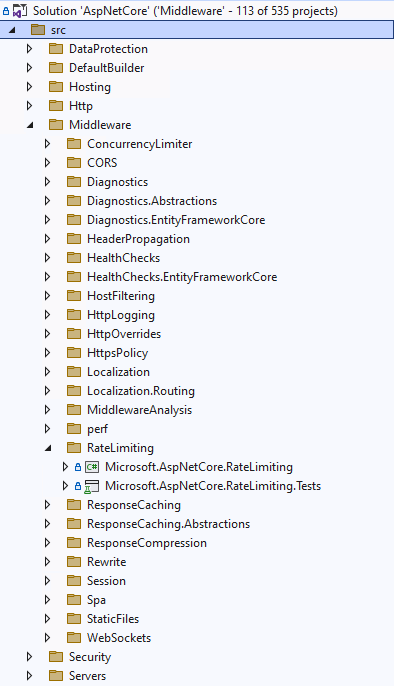Expand the Microsoft.AspNetCore.RateLimiting.Tests project
Image resolution: width=394 pixels, height=686 pixels.
65,486
